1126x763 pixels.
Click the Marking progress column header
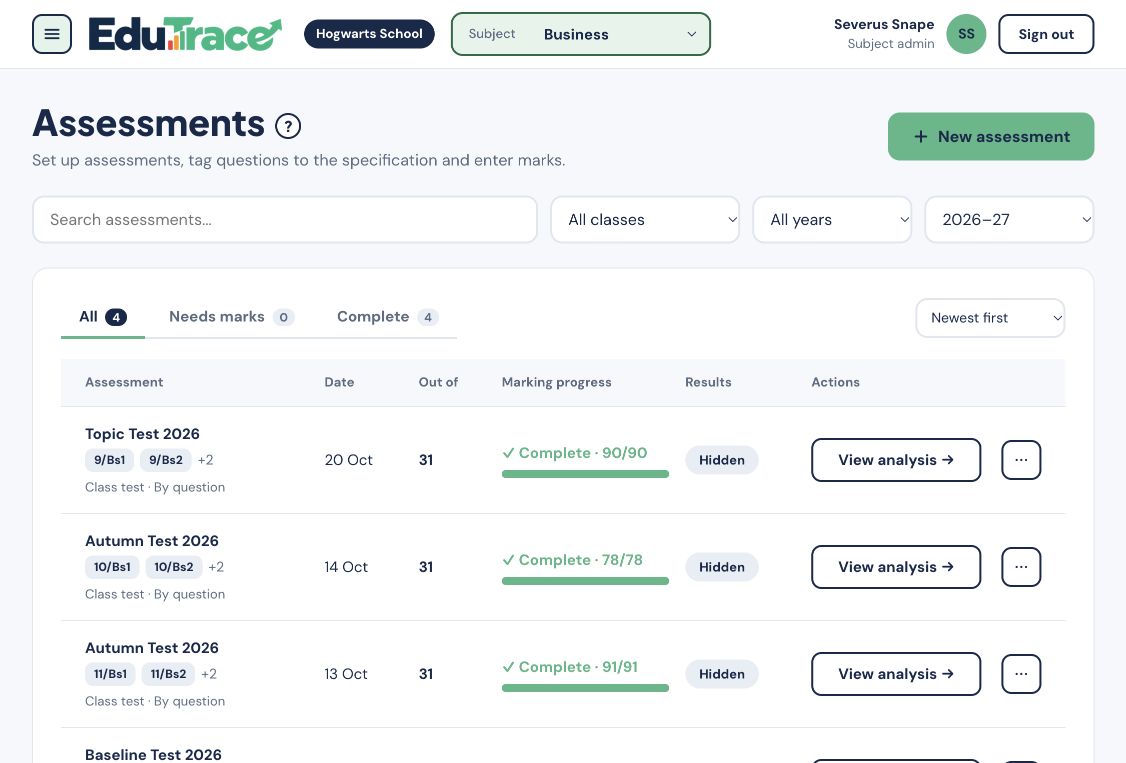click(557, 383)
